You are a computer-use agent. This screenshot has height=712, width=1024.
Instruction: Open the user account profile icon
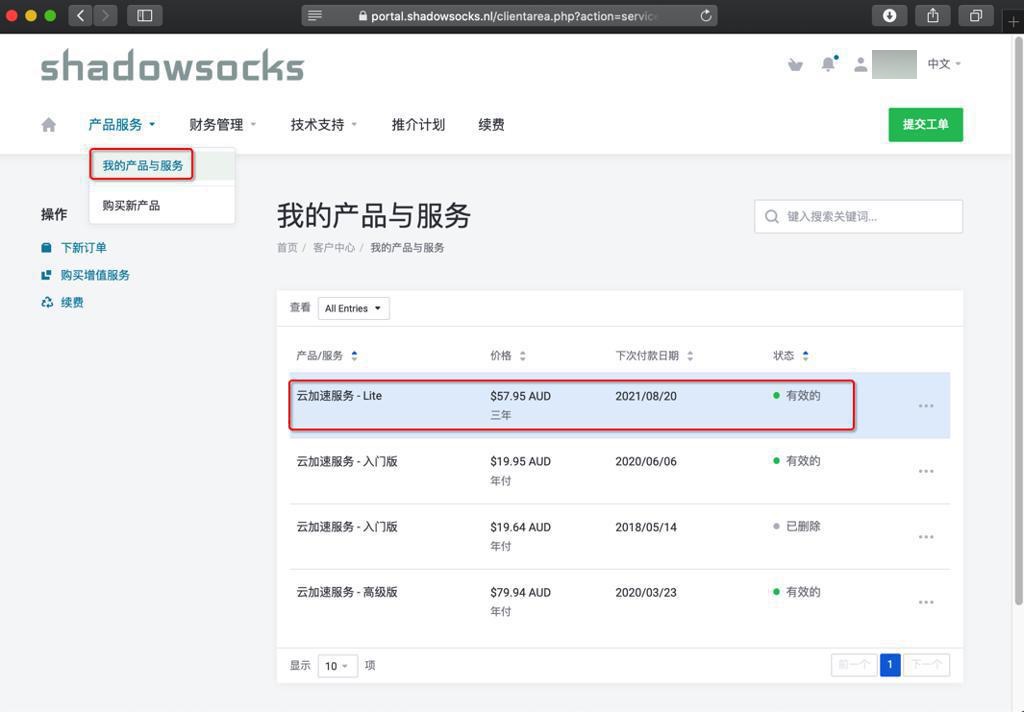(861, 64)
